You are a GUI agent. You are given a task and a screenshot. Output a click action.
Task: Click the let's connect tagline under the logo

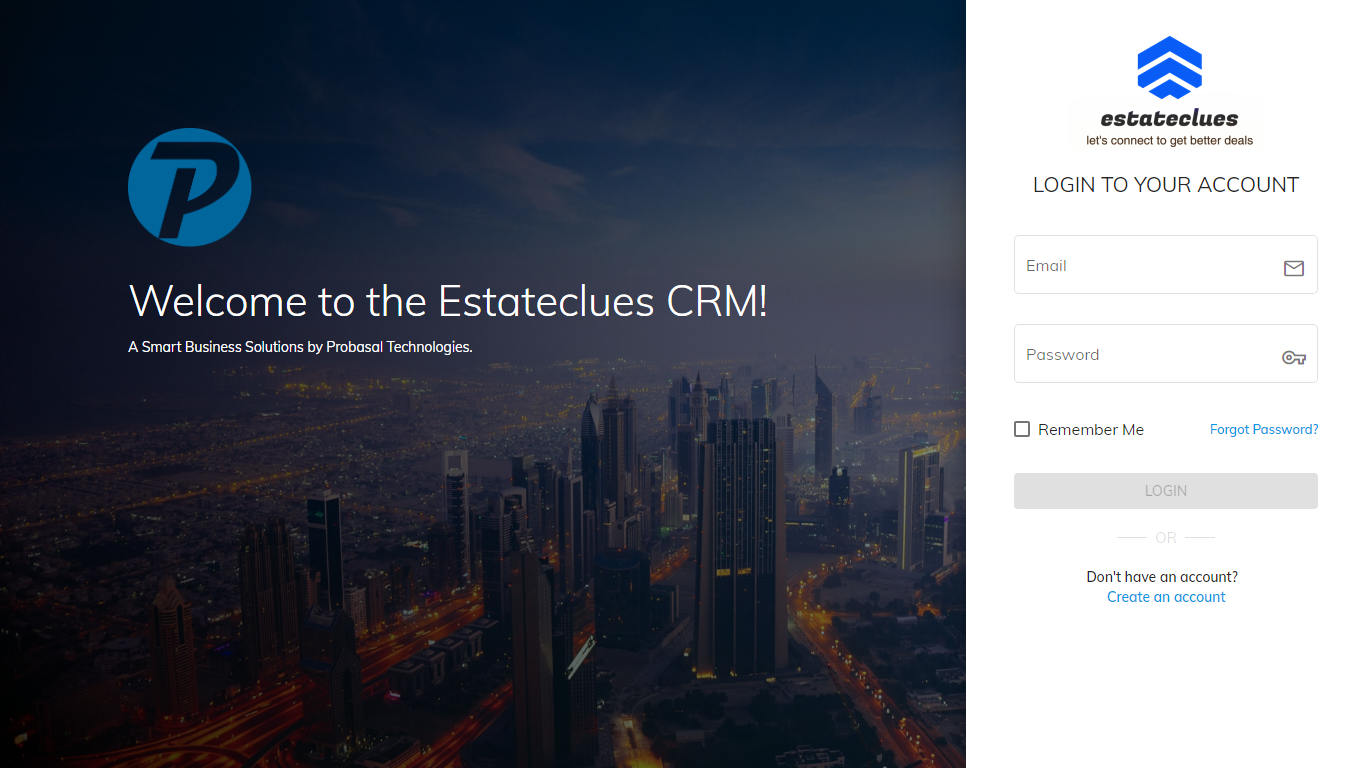(1169, 141)
